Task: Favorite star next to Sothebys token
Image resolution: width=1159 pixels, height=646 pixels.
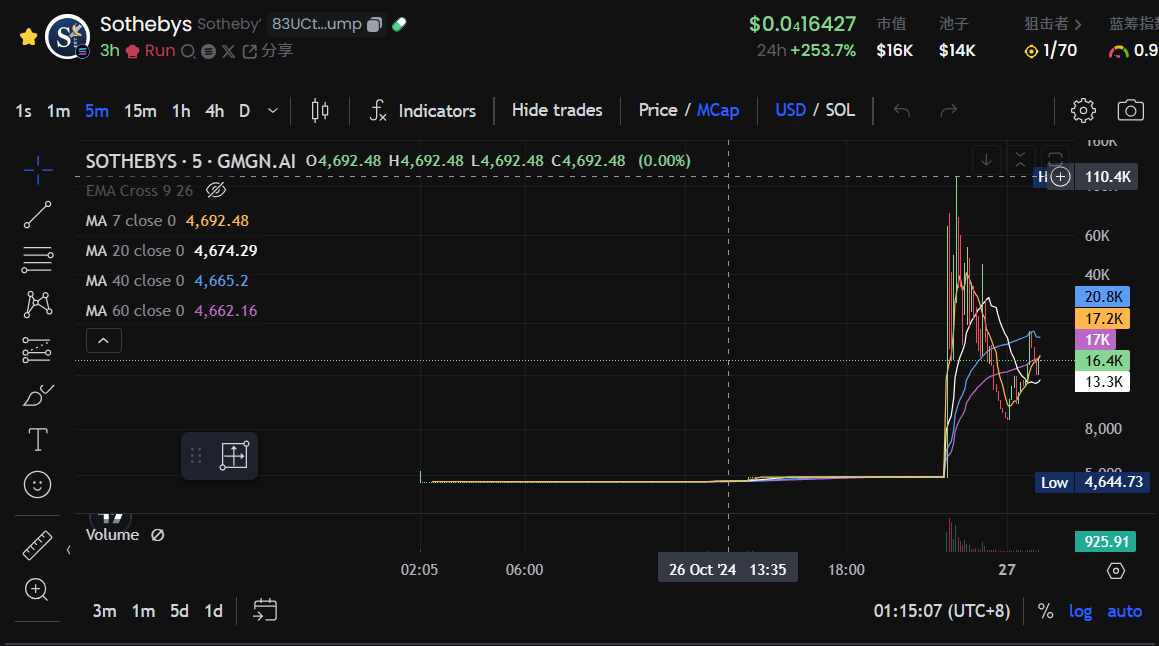Action: 29,36
